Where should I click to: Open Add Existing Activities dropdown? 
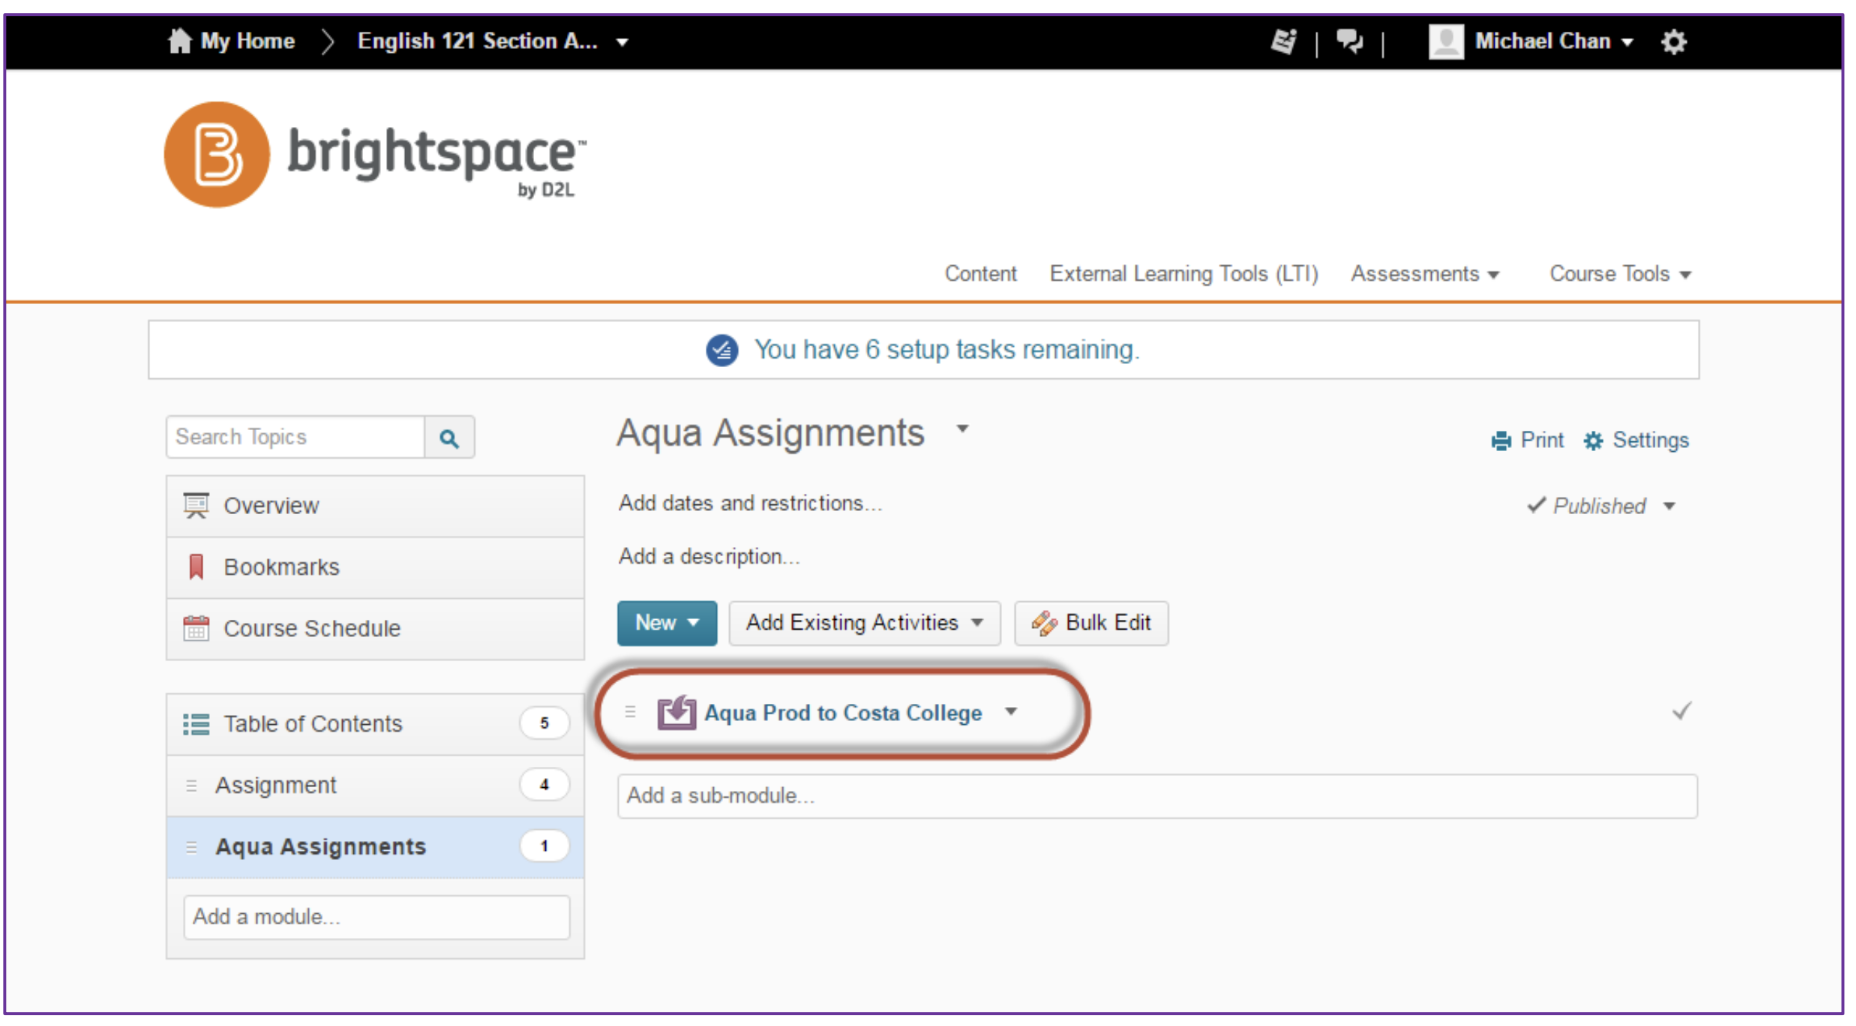tap(864, 623)
